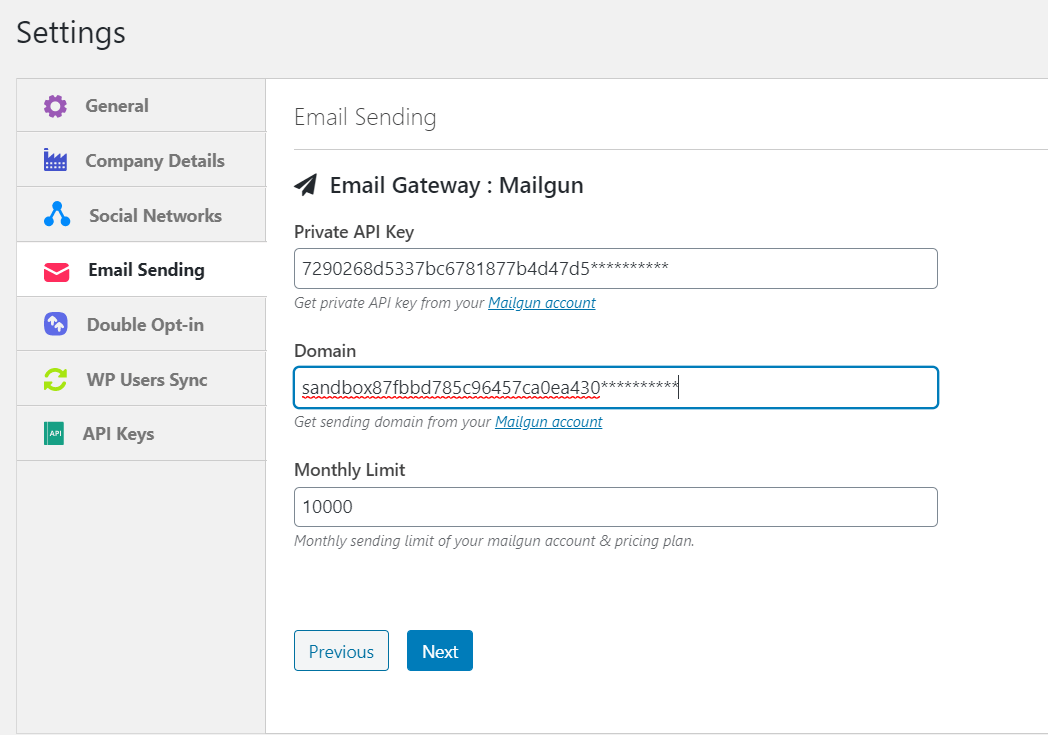Open the Mailgun account link under Private API Key
The height and width of the screenshot is (735, 1048).
pos(541,302)
